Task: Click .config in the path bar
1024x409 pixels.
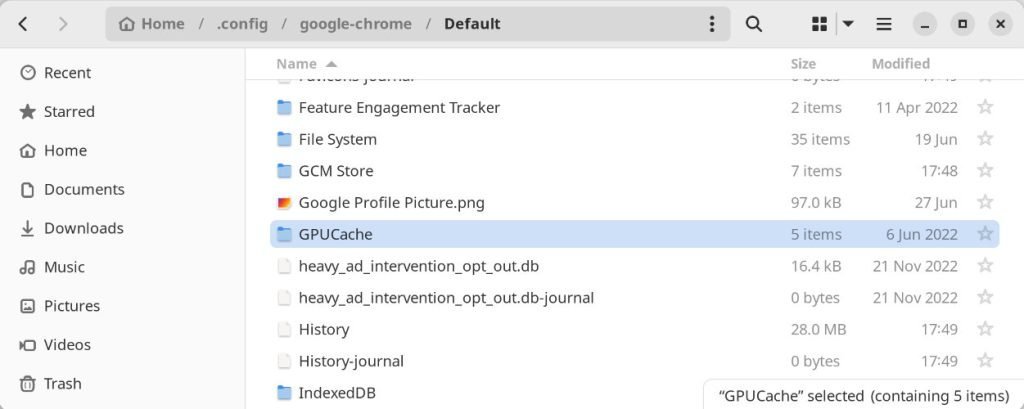Action: pyautogui.click(x=242, y=24)
